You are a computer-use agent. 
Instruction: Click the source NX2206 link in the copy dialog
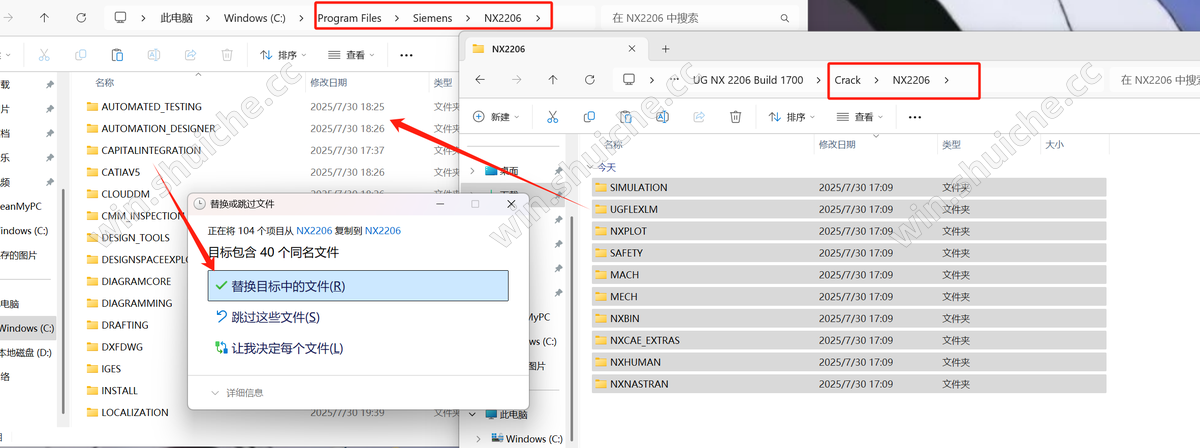314,230
